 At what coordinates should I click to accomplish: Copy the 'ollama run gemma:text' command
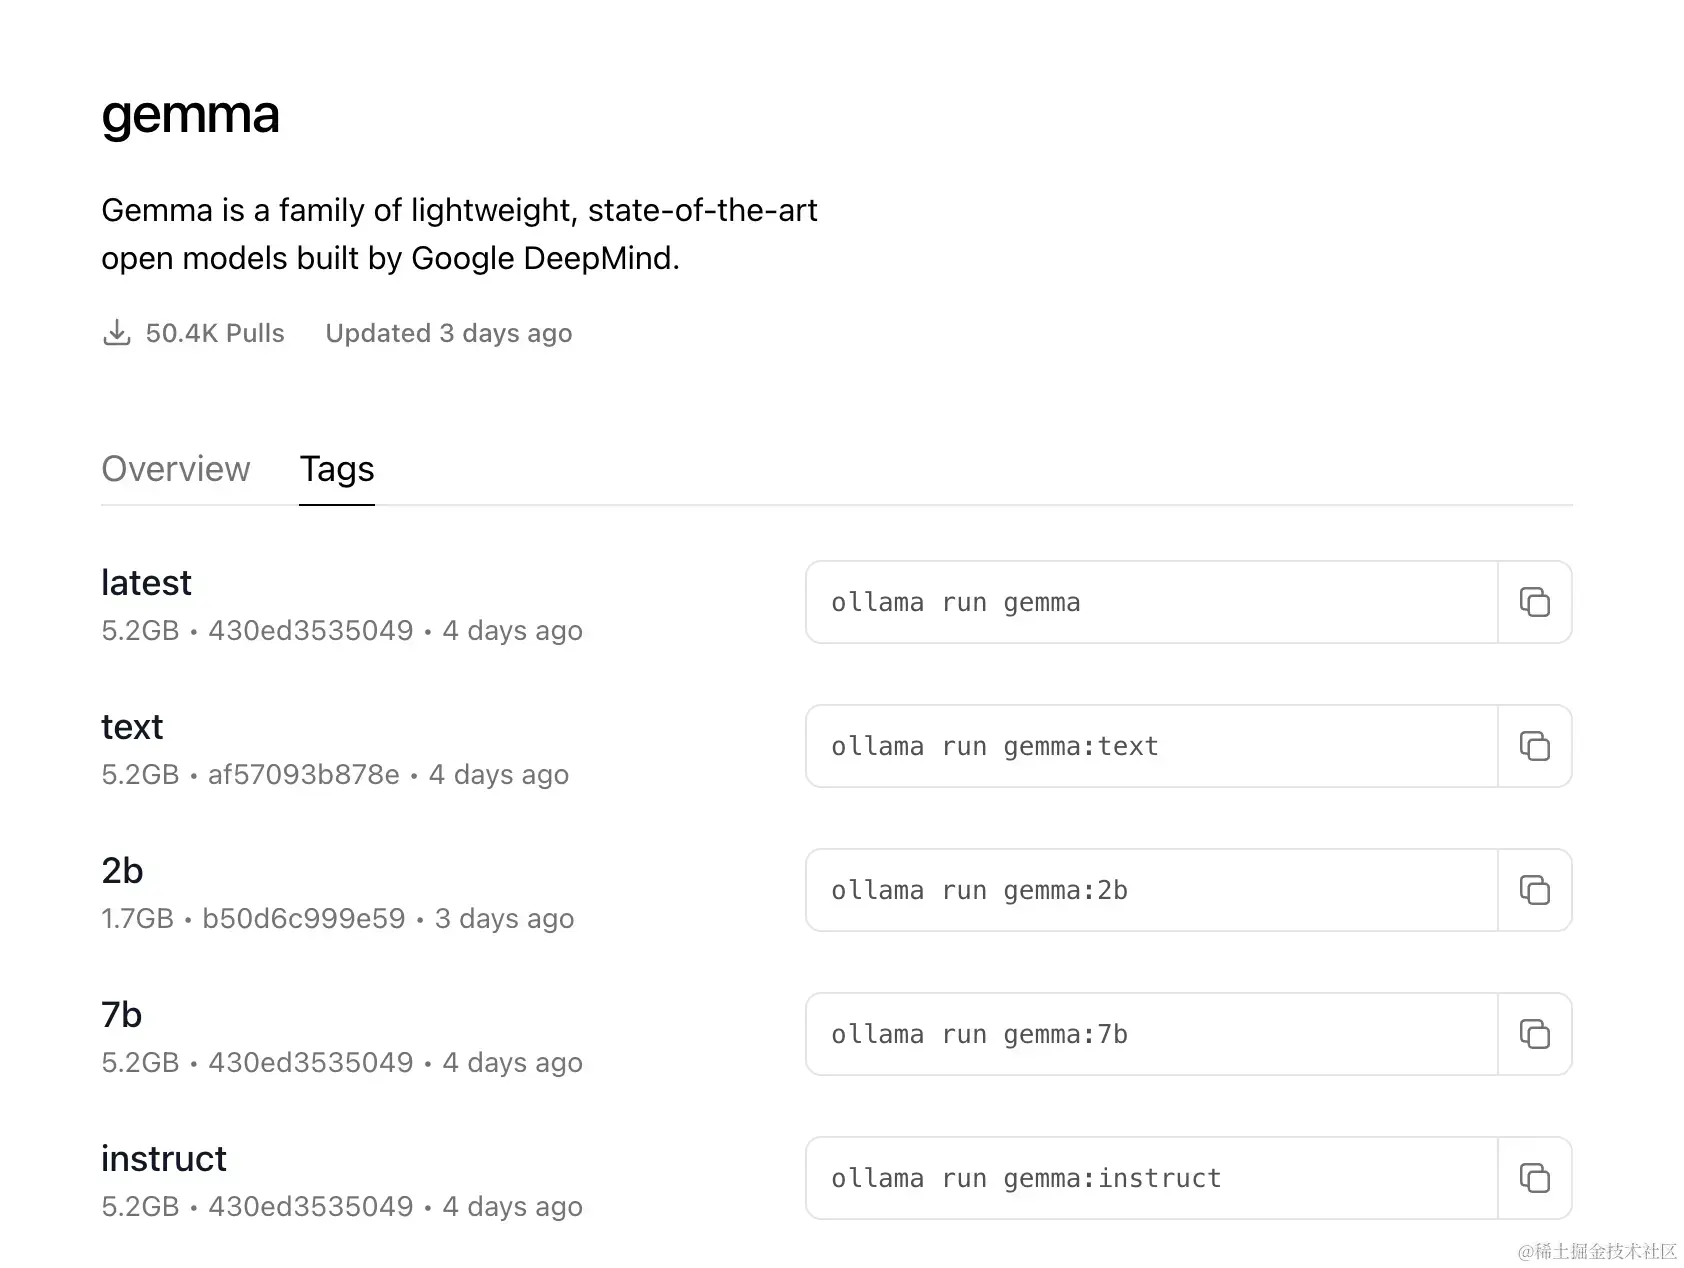[x=1534, y=746]
